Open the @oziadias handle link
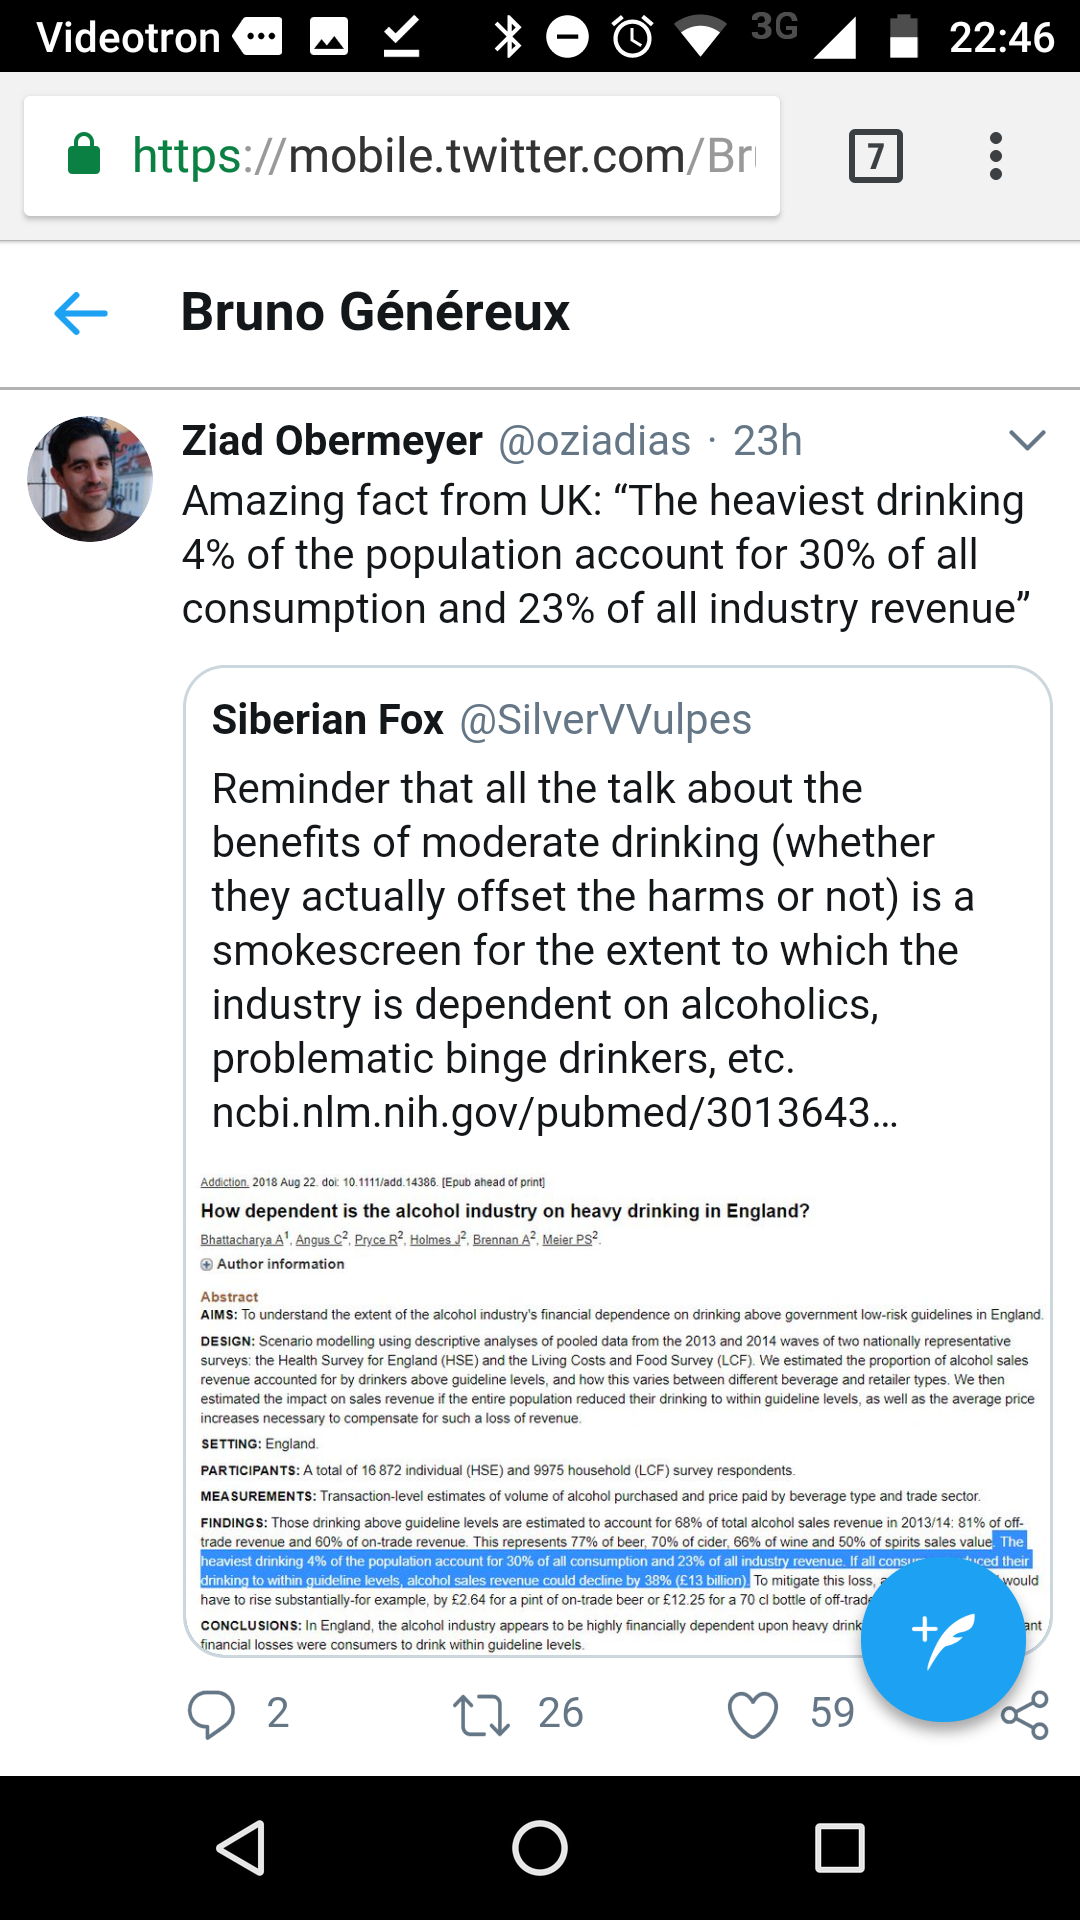Image resolution: width=1080 pixels, height=1920 pixels. pos(594,441)
